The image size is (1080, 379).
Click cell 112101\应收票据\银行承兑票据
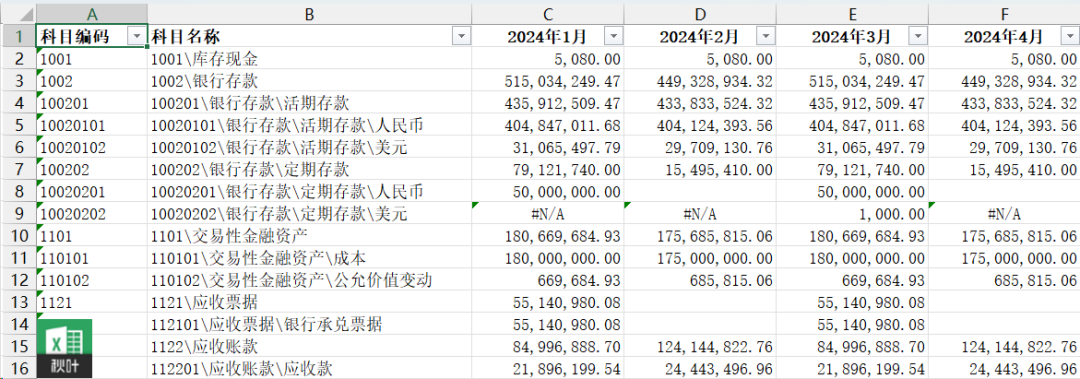pos(309,324)
